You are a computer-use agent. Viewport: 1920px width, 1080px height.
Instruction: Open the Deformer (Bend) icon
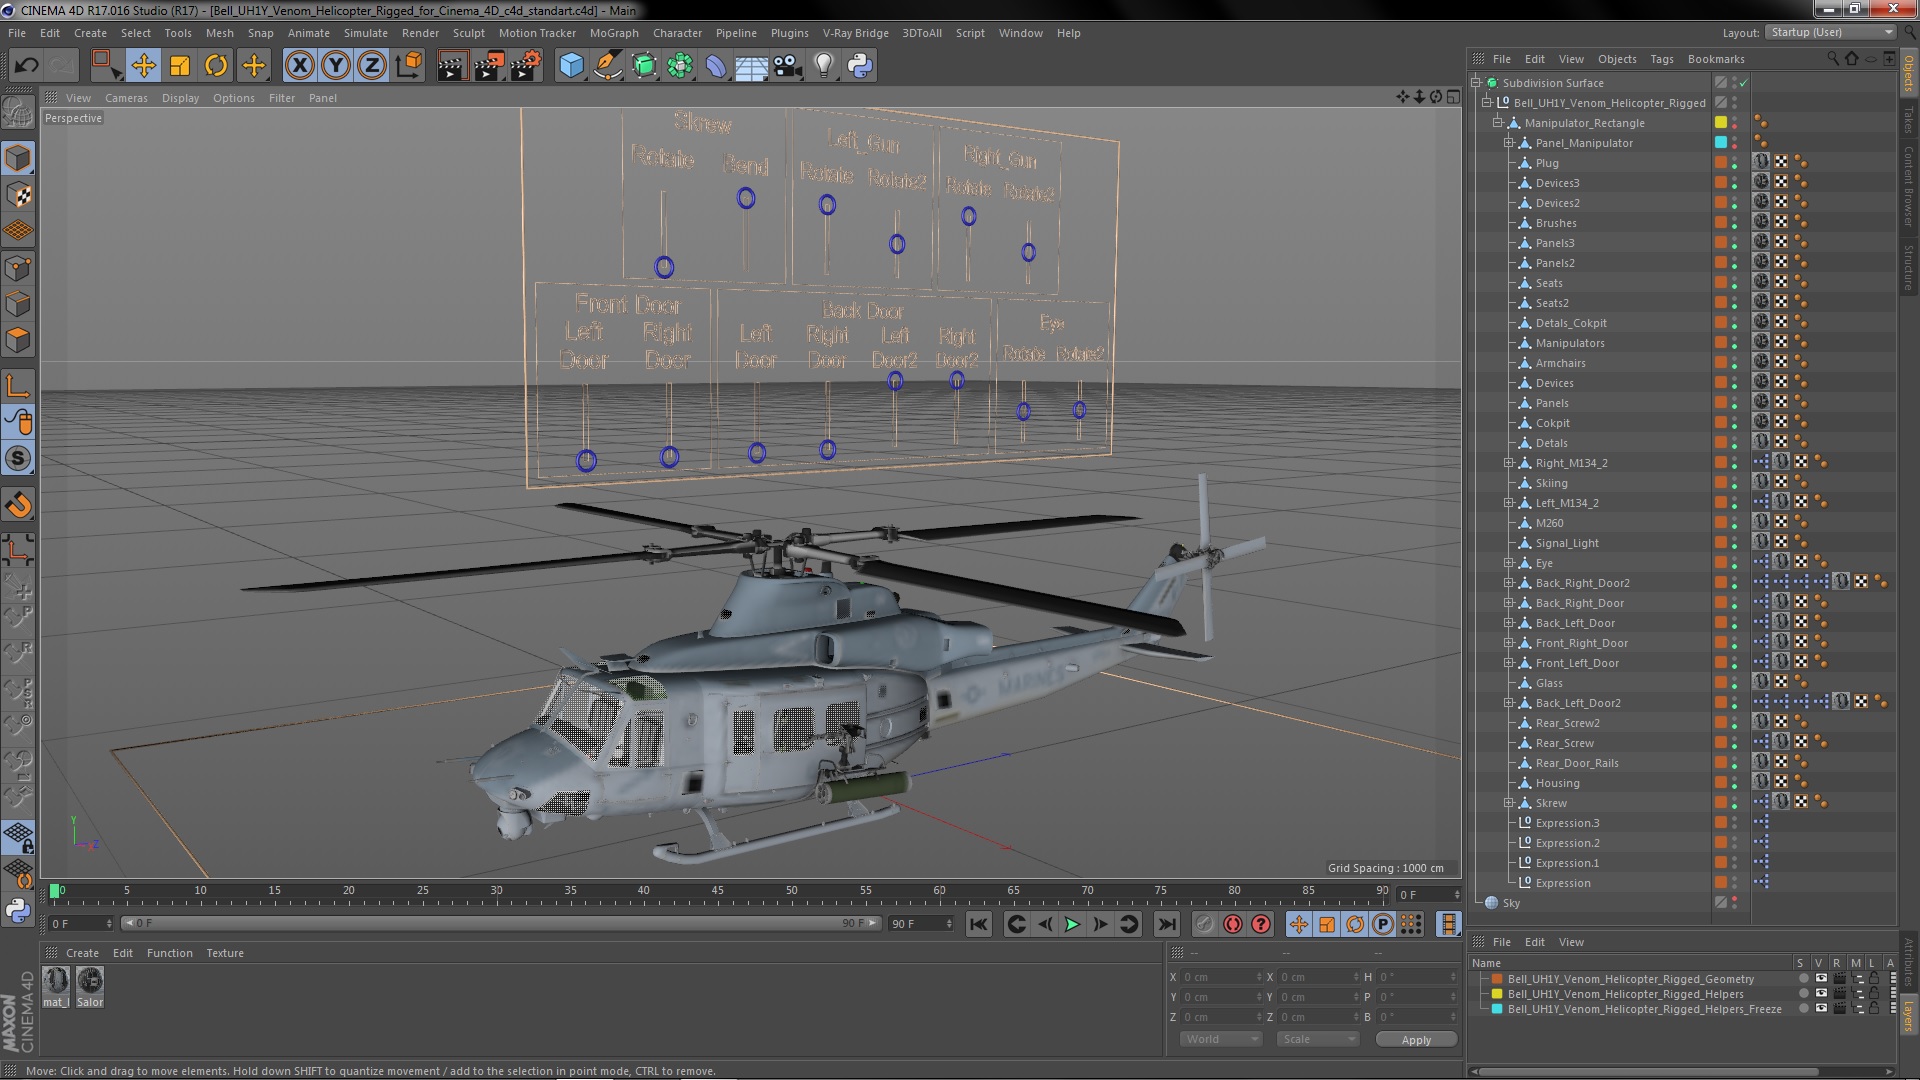(716, 66)
